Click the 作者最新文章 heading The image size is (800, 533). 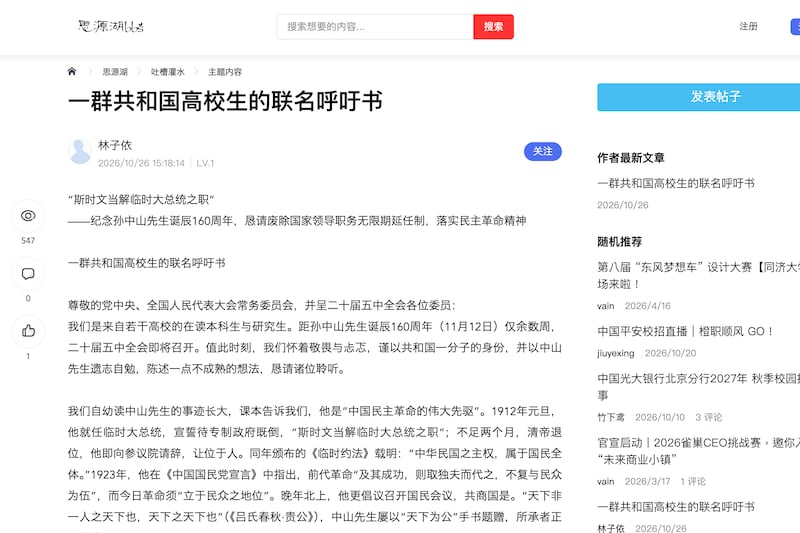(x=631, y=158)
